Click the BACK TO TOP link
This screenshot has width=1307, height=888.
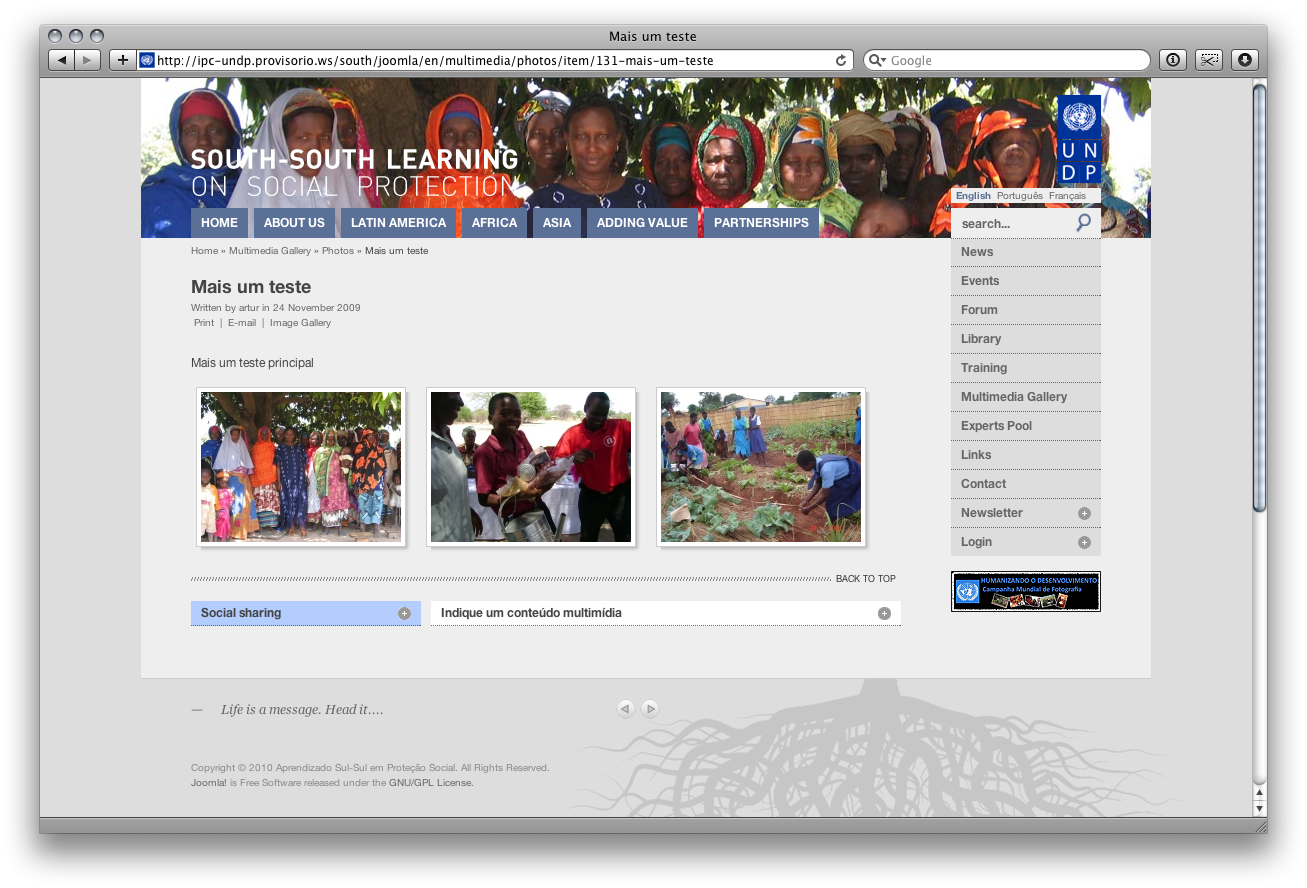pos(866,579)
